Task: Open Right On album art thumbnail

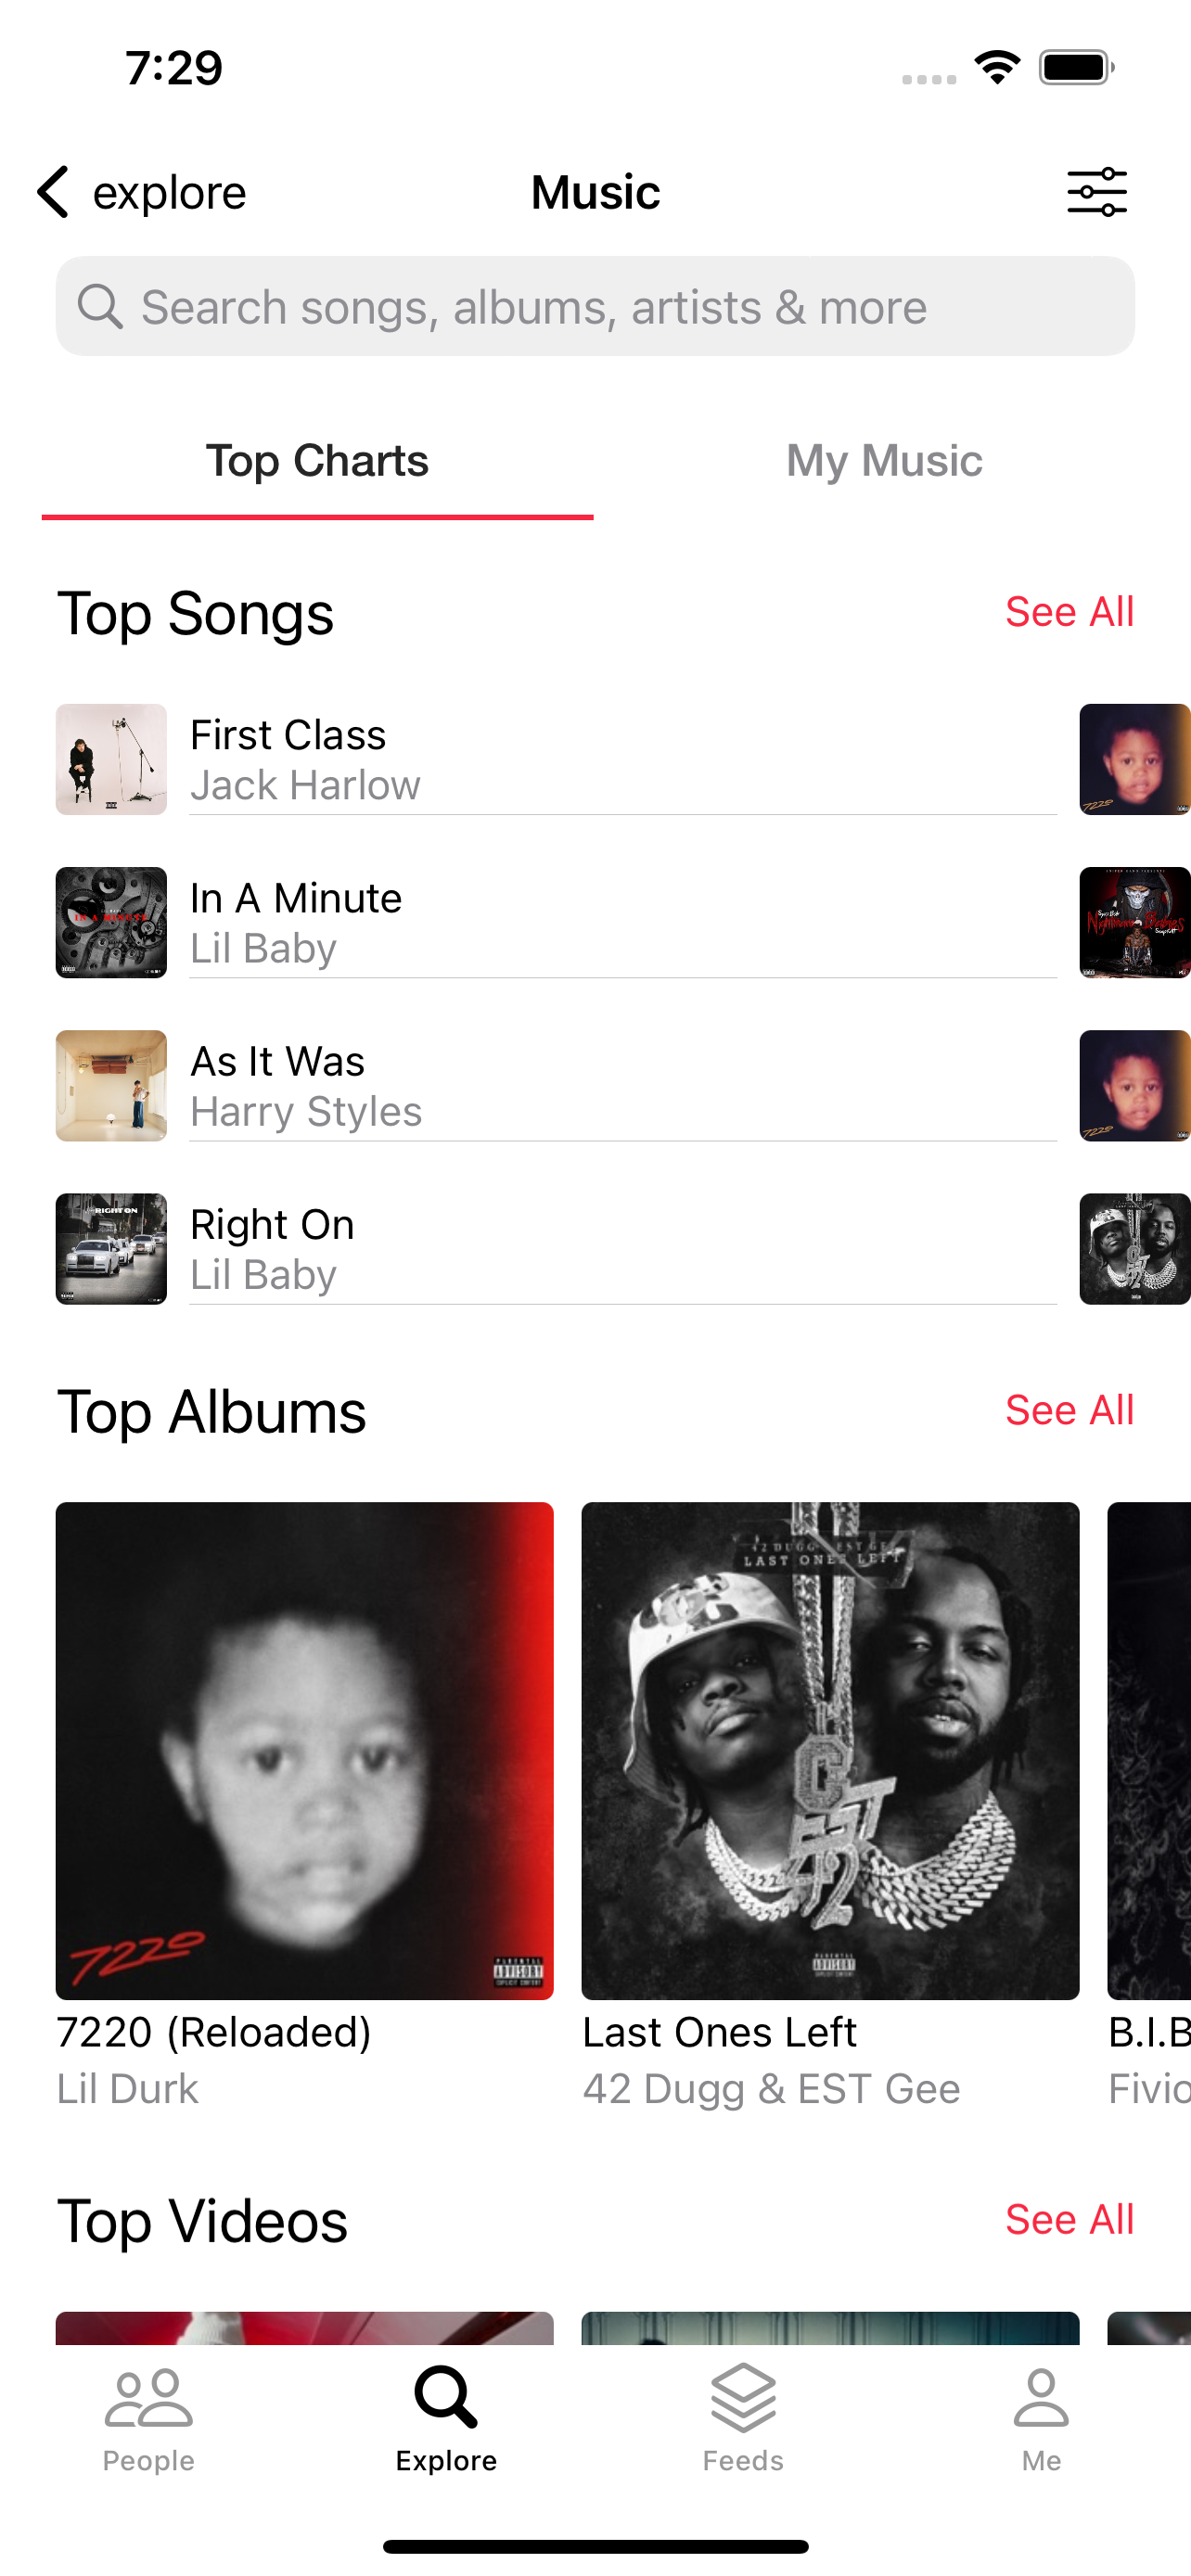Action: [x=111, y=1249]
